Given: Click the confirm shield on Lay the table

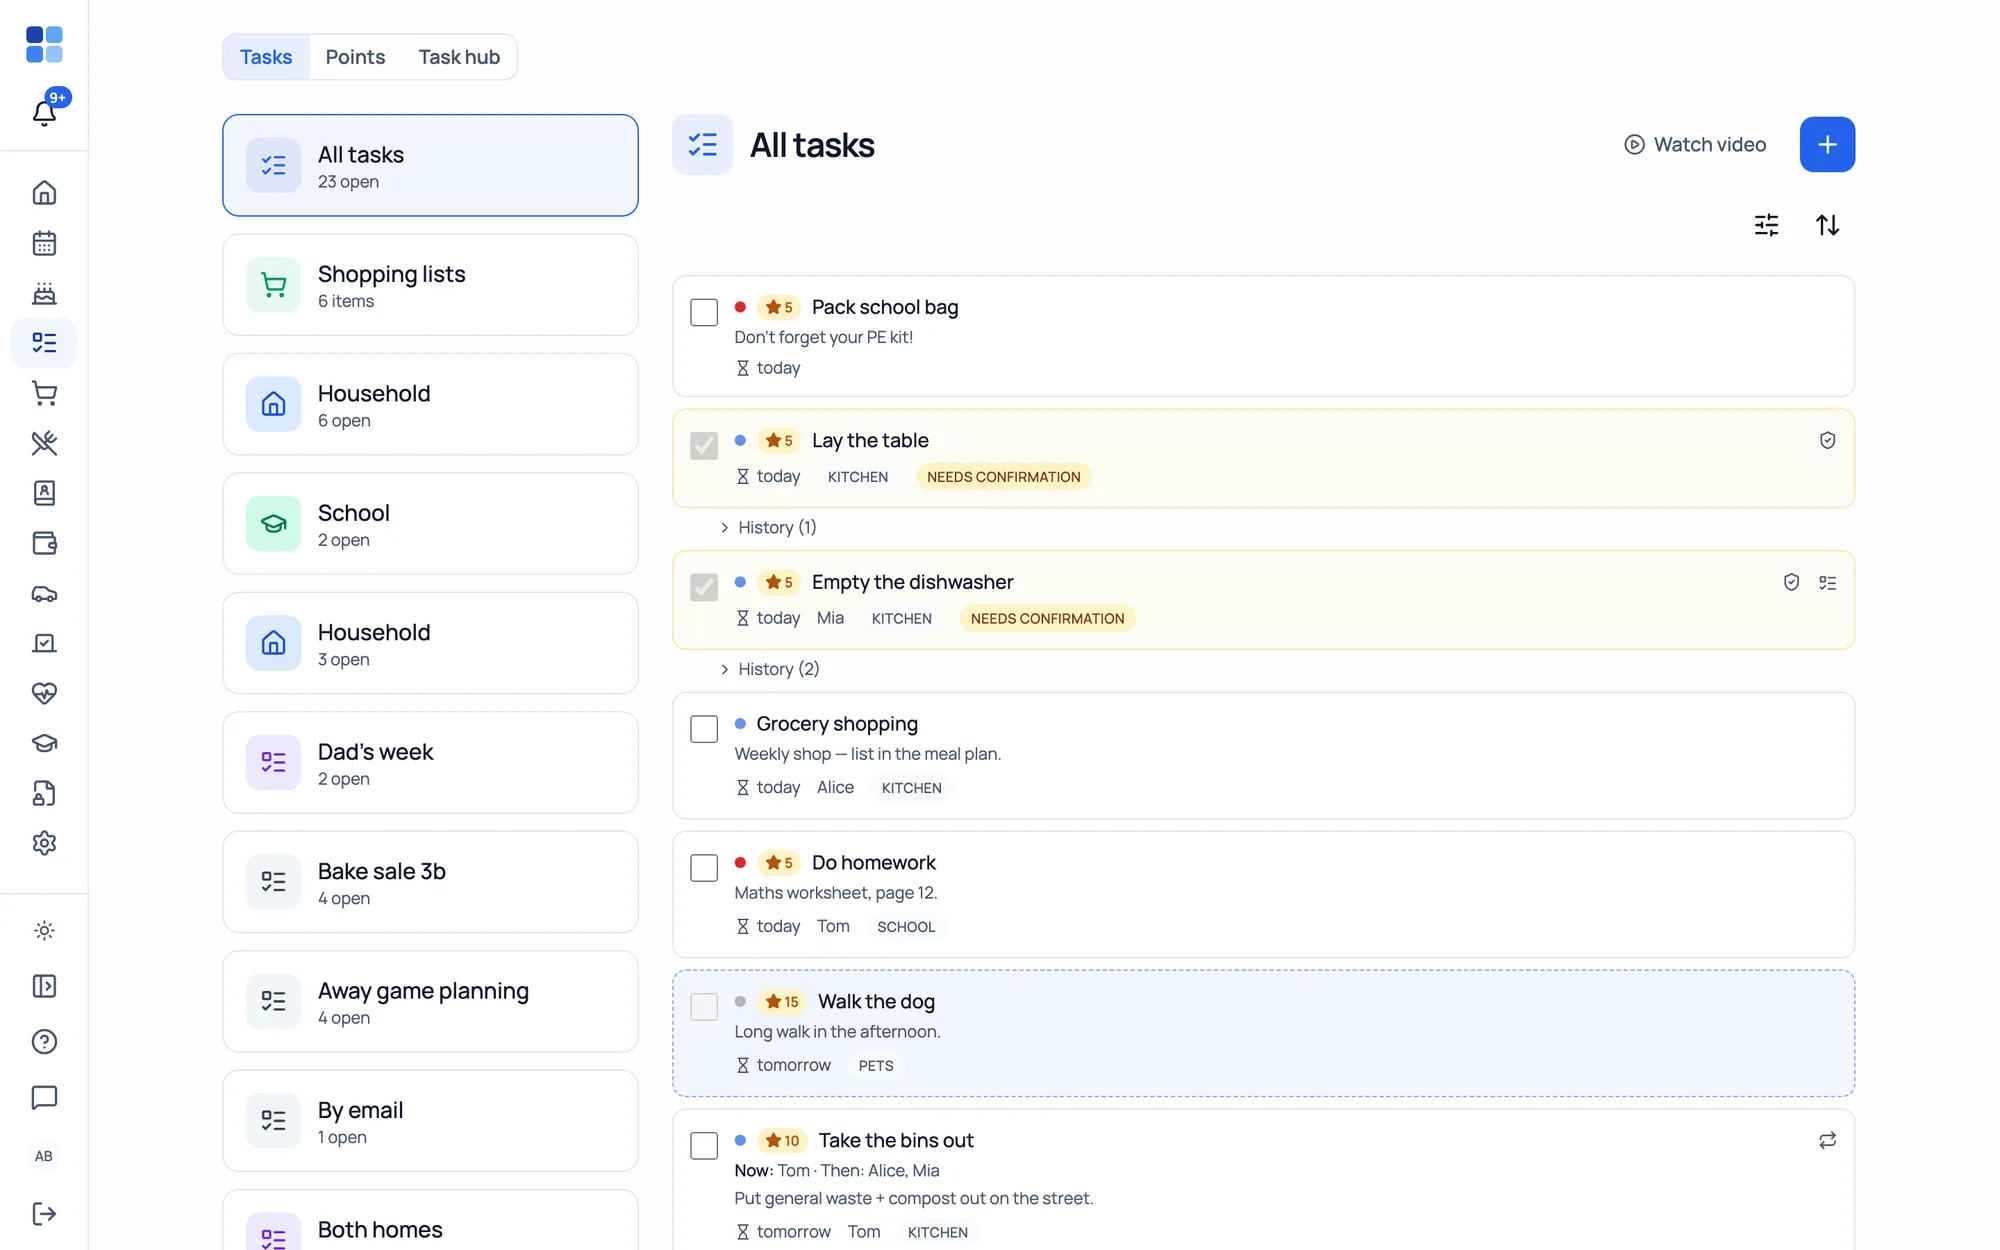Looking at the screenshot, I should (1827, 441).
